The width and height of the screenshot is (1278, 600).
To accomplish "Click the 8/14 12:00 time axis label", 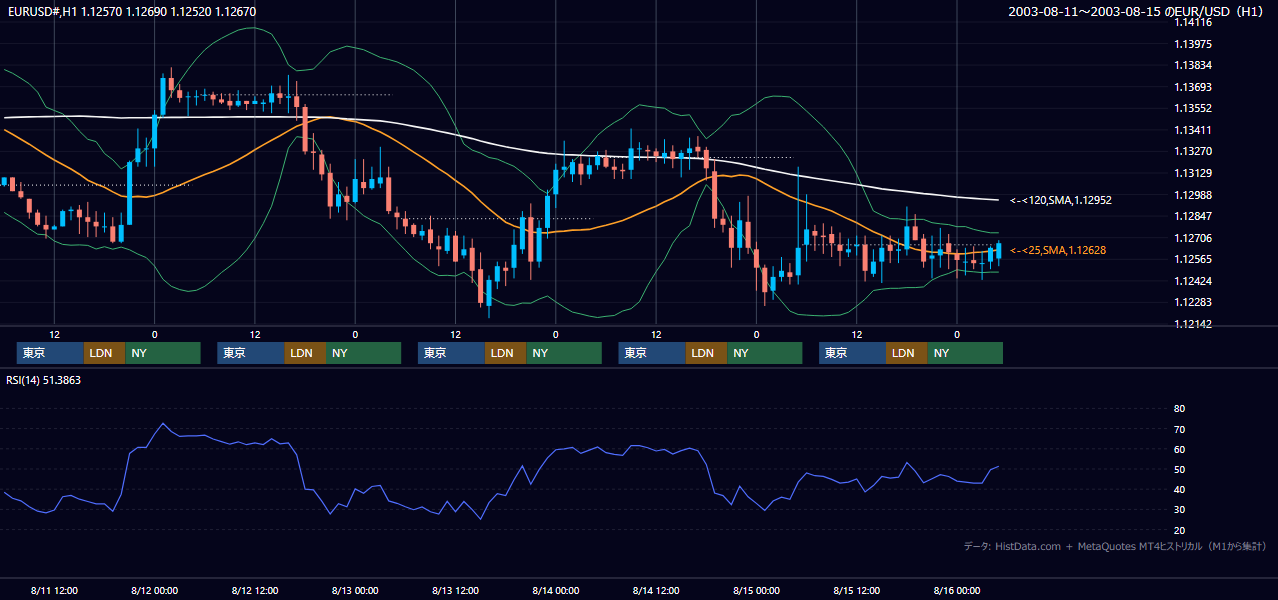I will coord(656,590).
